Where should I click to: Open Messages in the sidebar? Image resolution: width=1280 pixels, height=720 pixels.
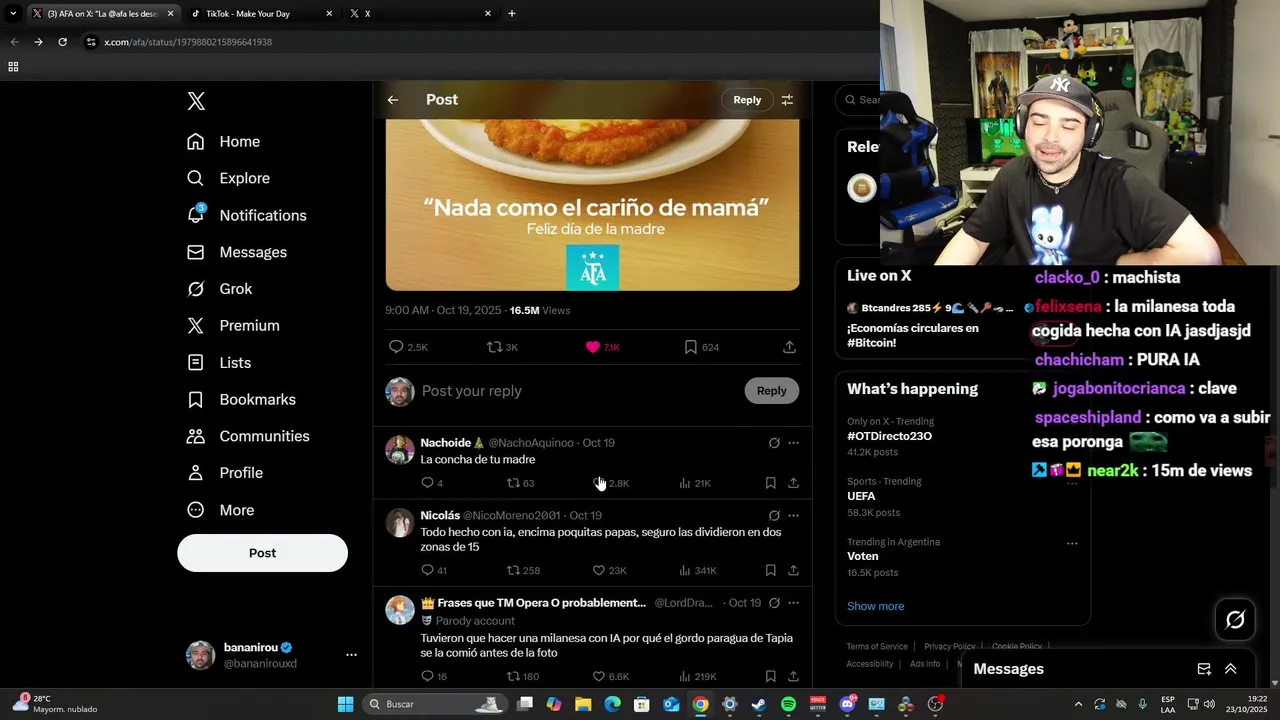237,252
